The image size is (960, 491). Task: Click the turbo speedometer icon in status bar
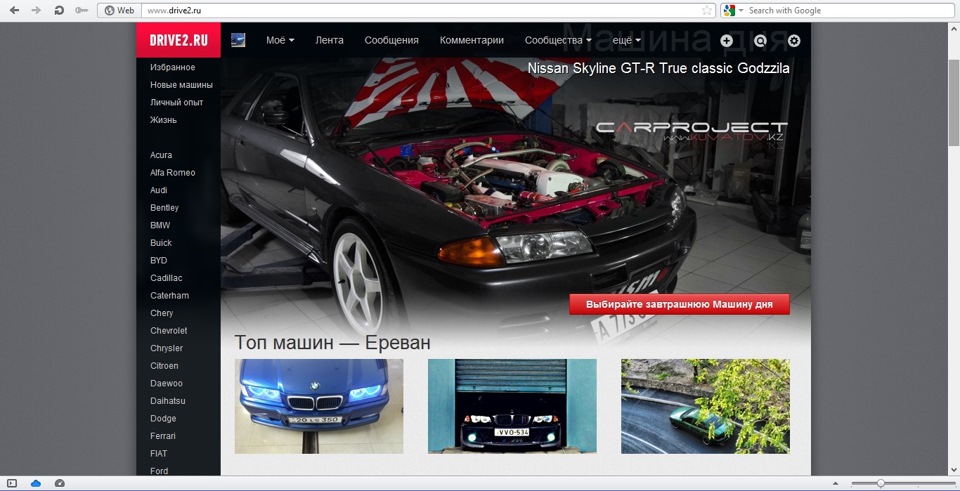(59, 484)
